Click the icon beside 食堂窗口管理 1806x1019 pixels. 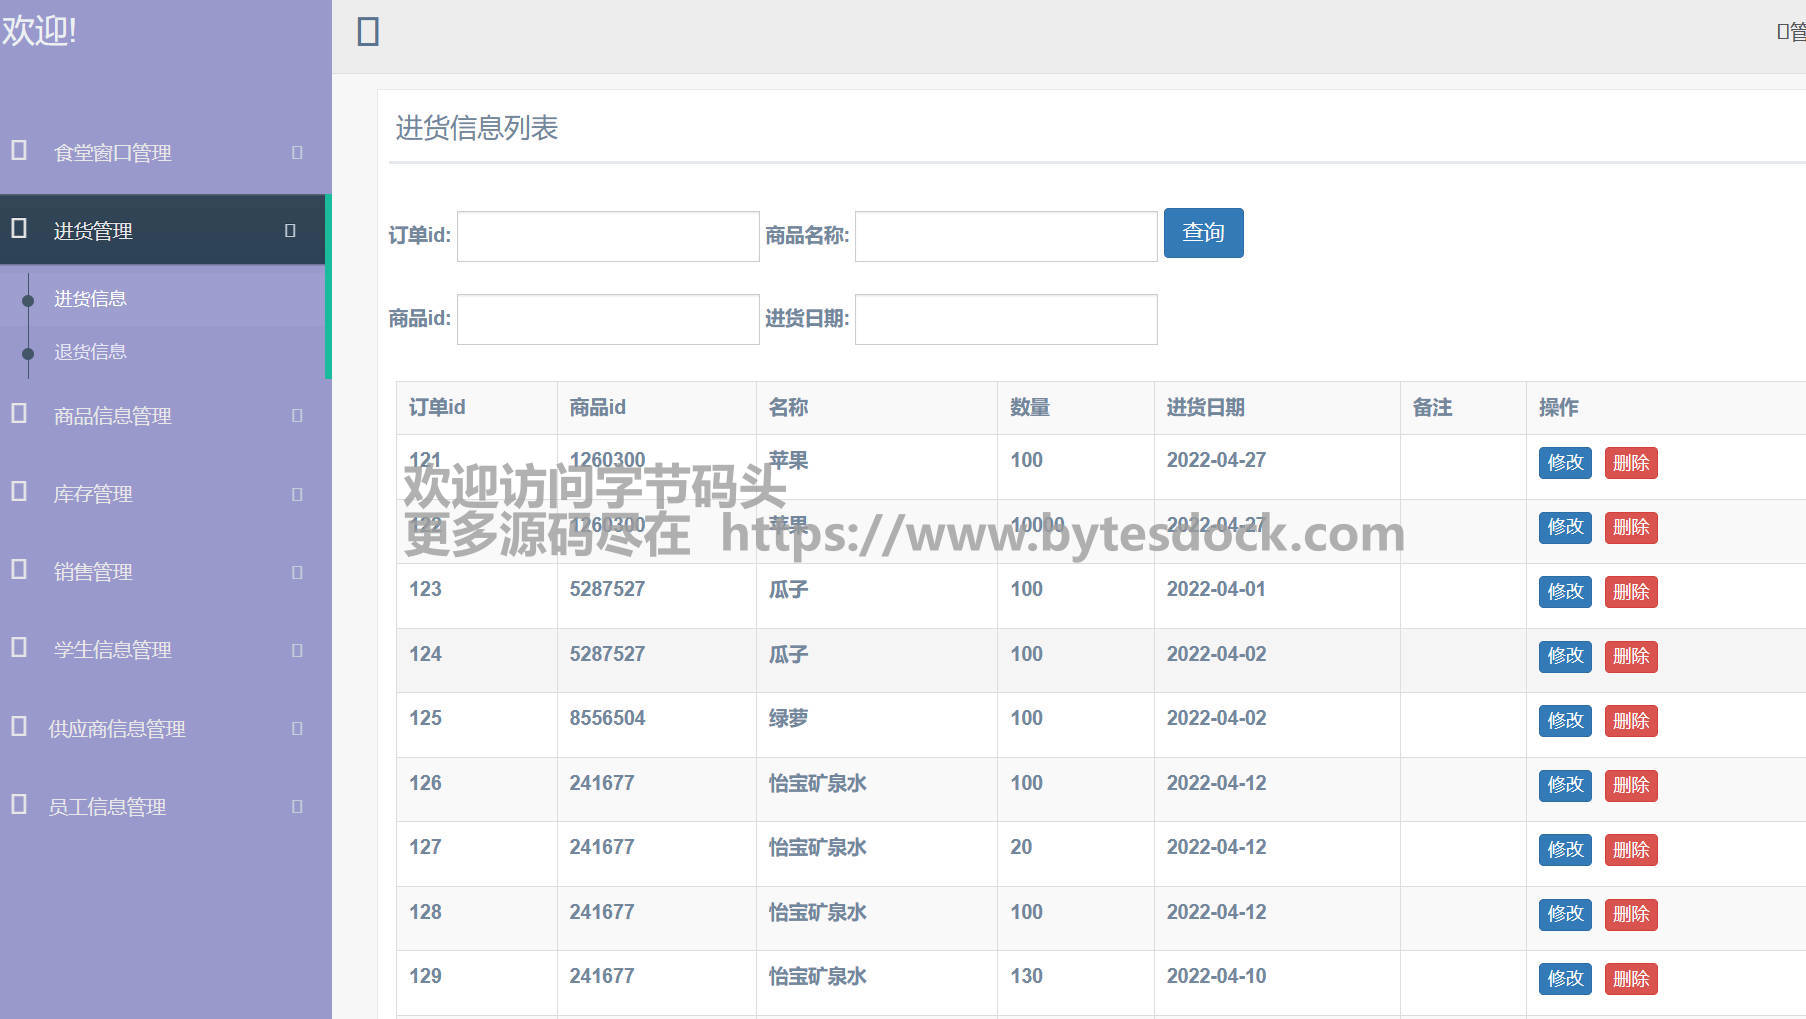19,151
